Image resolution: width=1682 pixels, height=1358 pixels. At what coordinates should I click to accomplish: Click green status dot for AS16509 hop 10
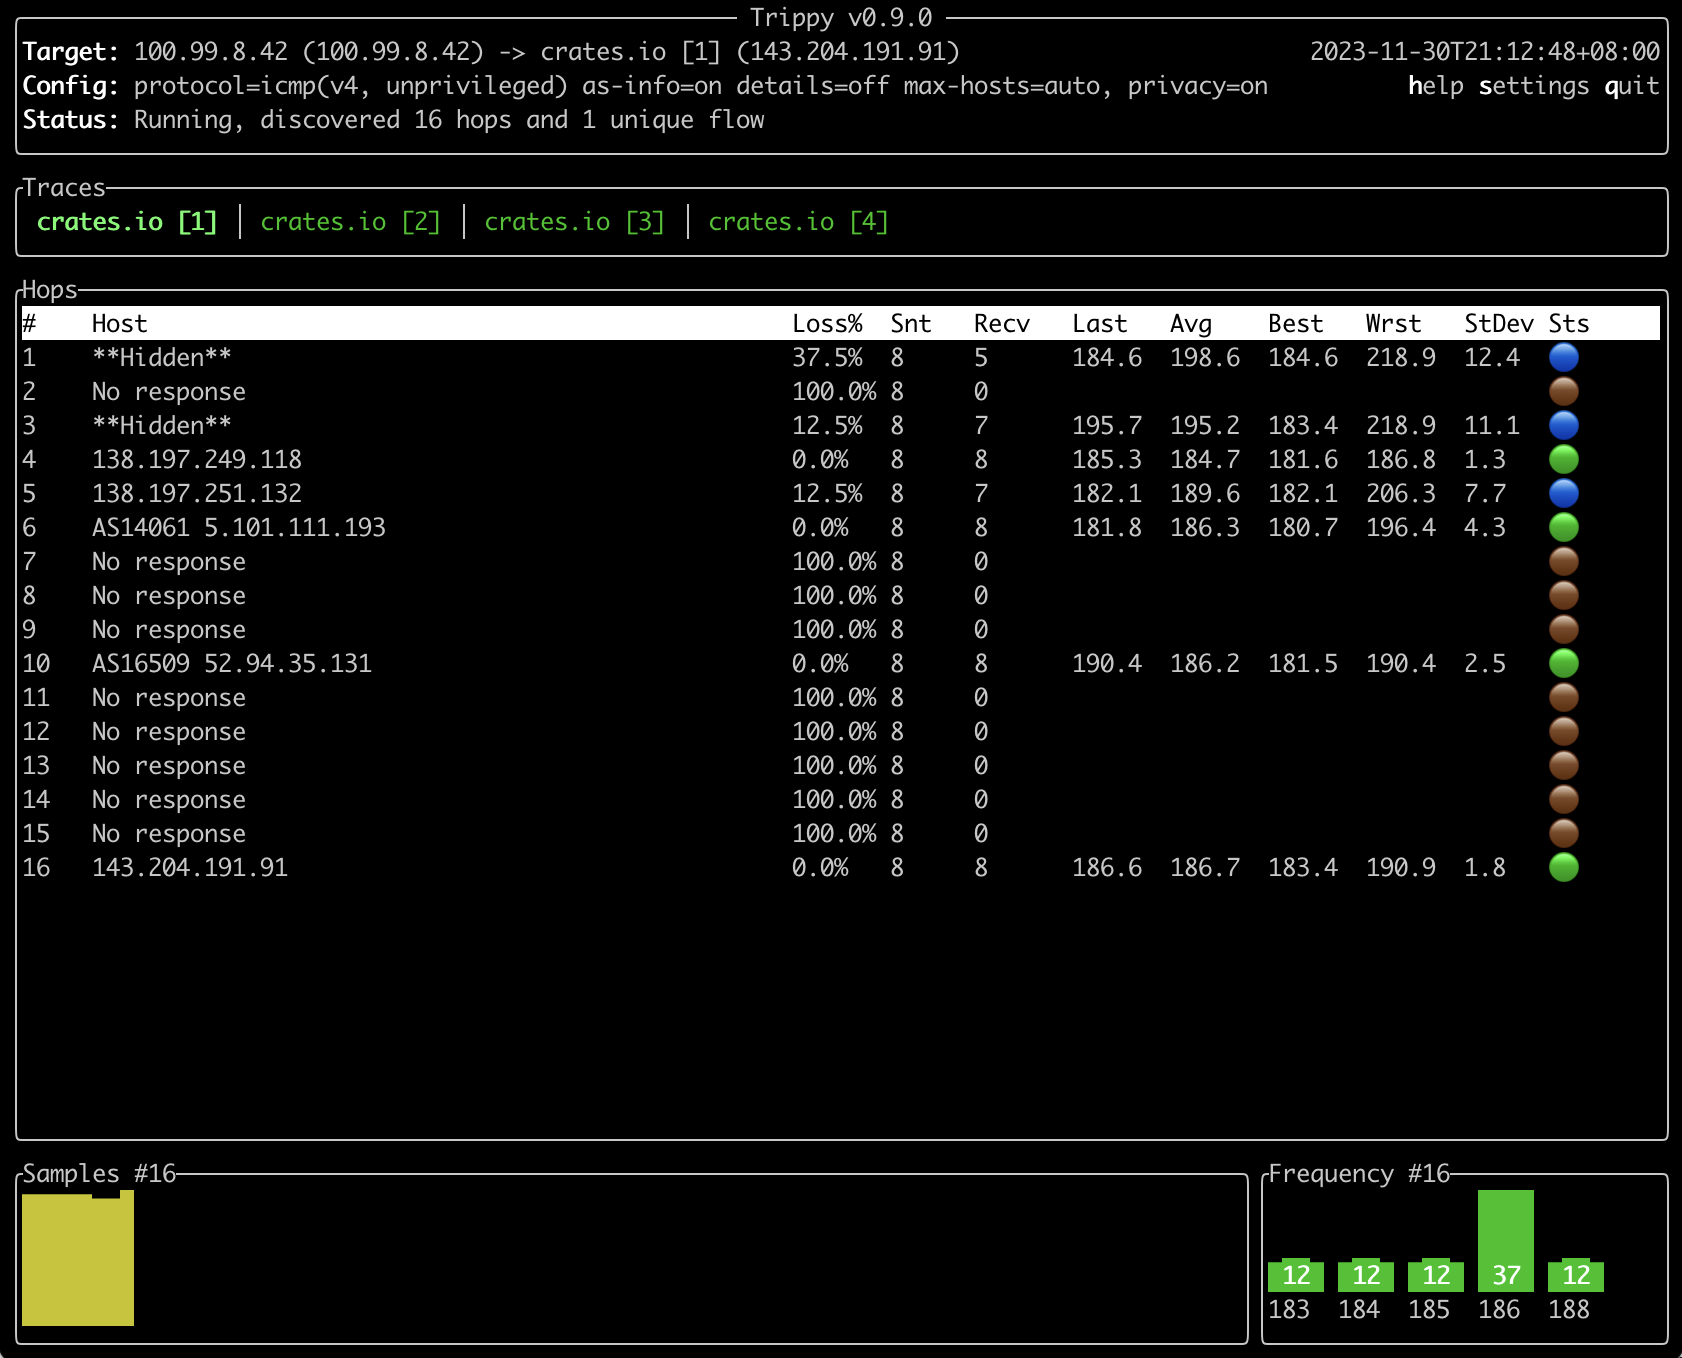point(1564,663)
